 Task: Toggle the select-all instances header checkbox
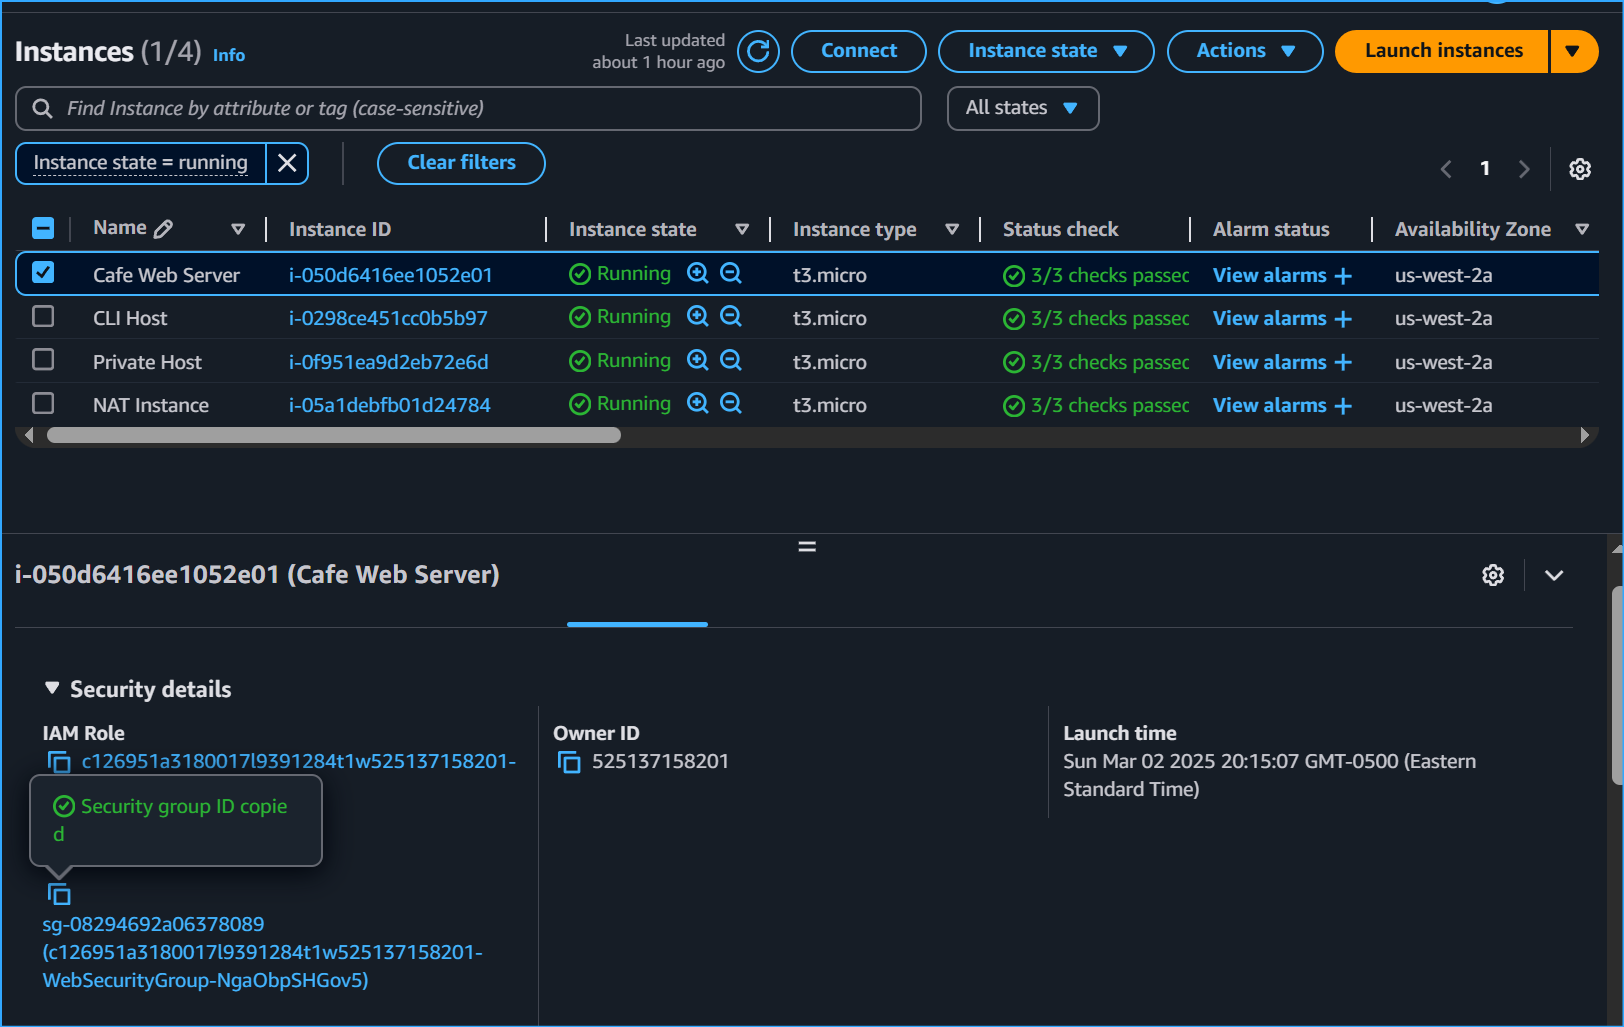tap(43, 229)
